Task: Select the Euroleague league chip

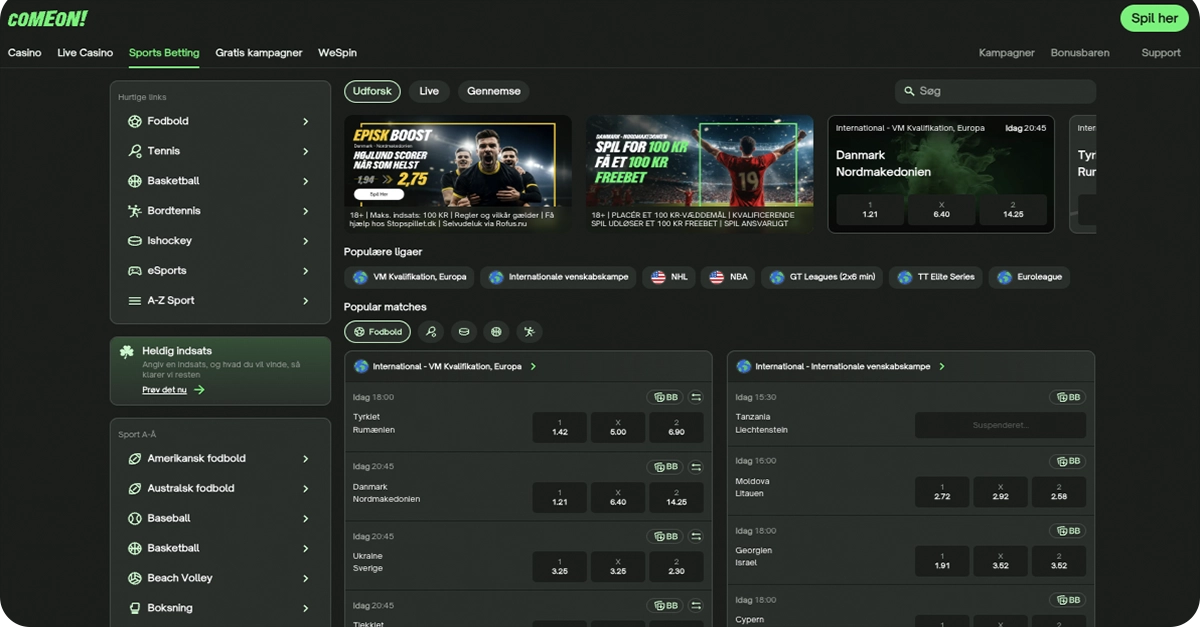Action: click(x=1030, y=277)
